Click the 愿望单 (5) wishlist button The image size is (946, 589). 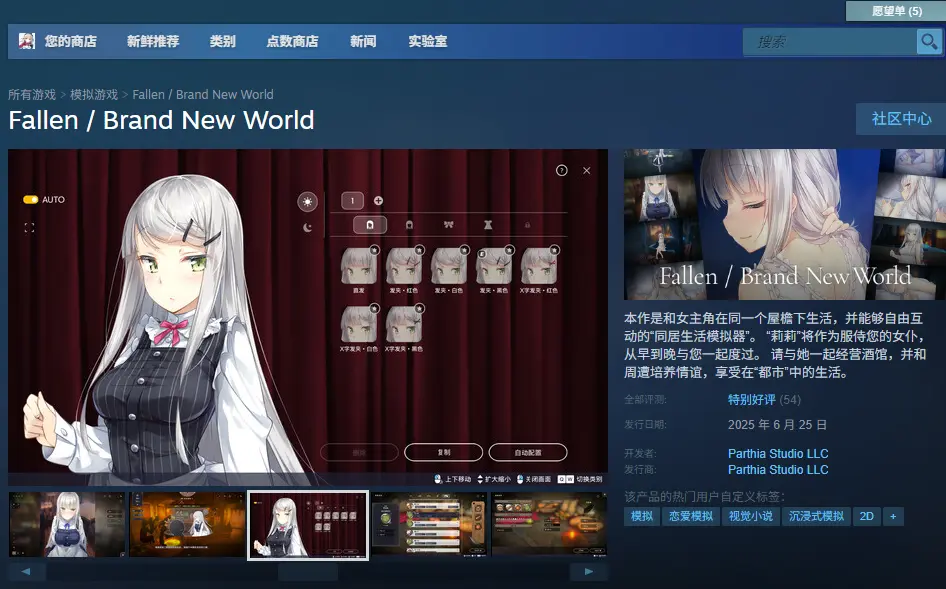pos(896,11)
